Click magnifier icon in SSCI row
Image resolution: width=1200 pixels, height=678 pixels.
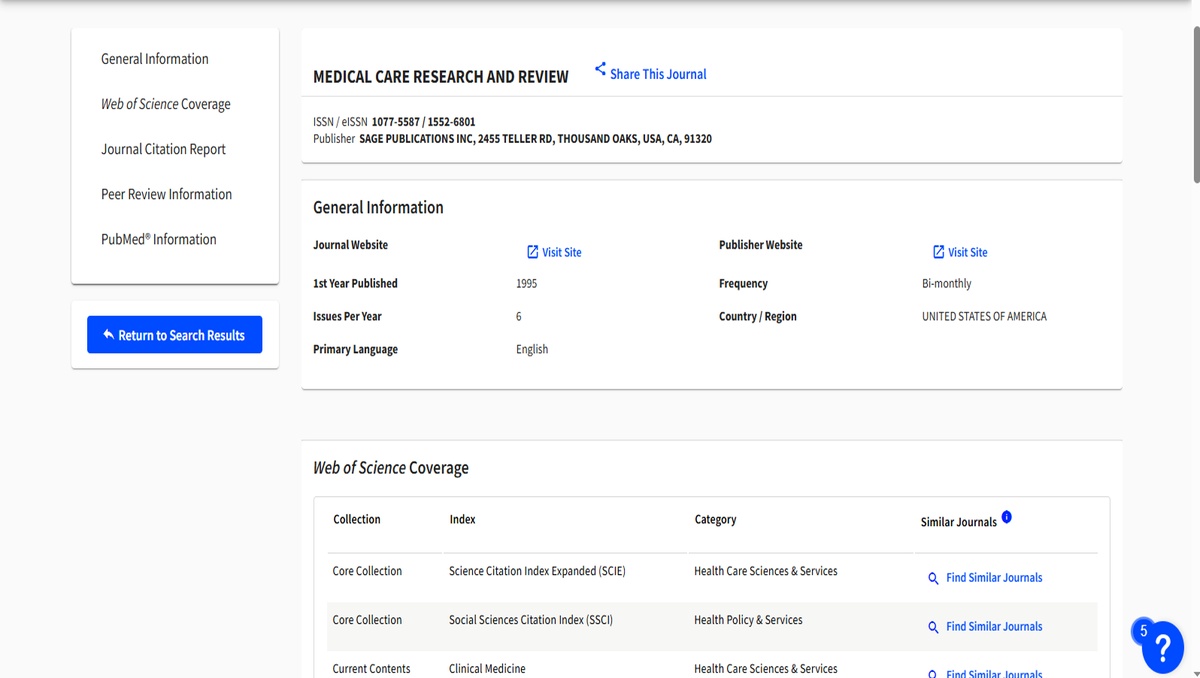click(933, 627)
